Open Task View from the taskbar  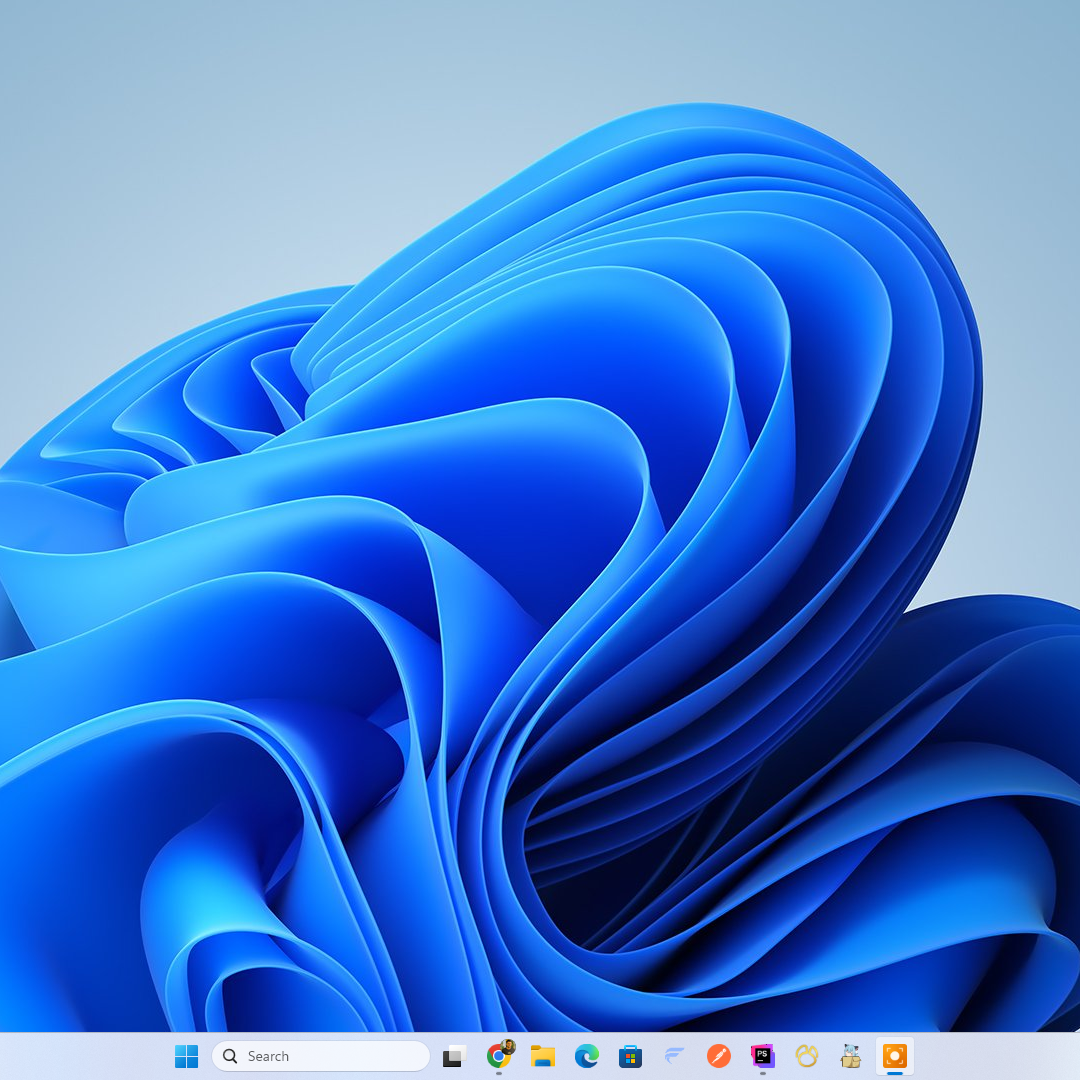tap(455, 1056)
